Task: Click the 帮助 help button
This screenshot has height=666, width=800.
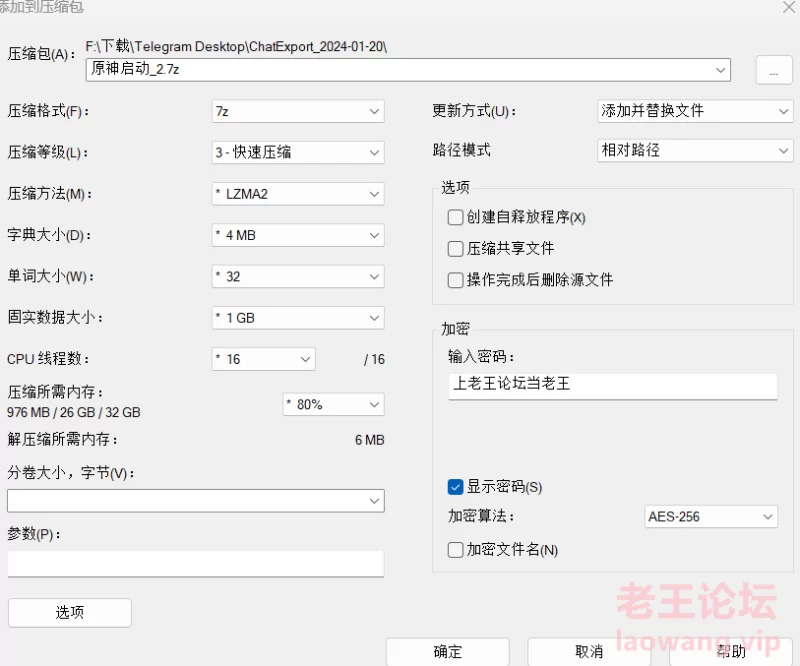Action: coord(731,652)
